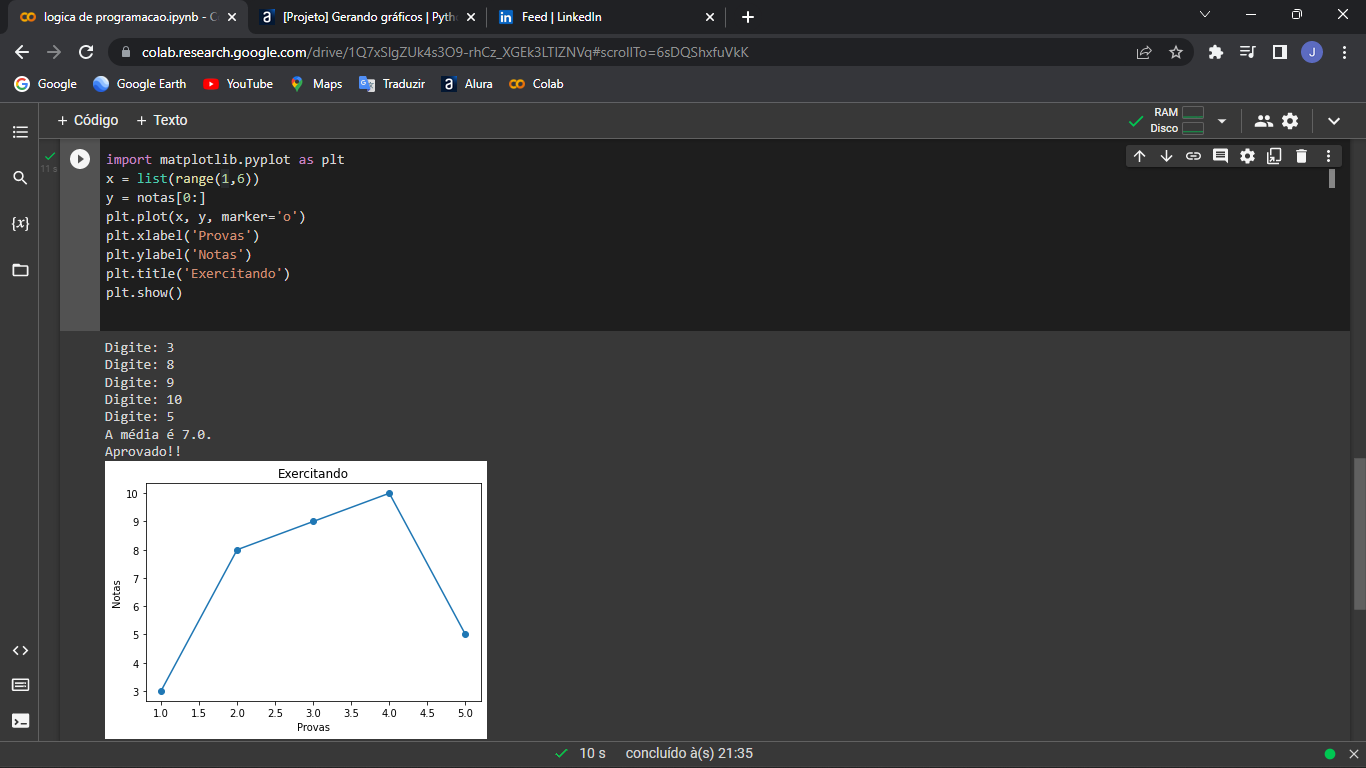This screenshot has width=1366, height=768.
Task: Close the Projeto Gerando gráficos tab
Action: click(471, 17)
